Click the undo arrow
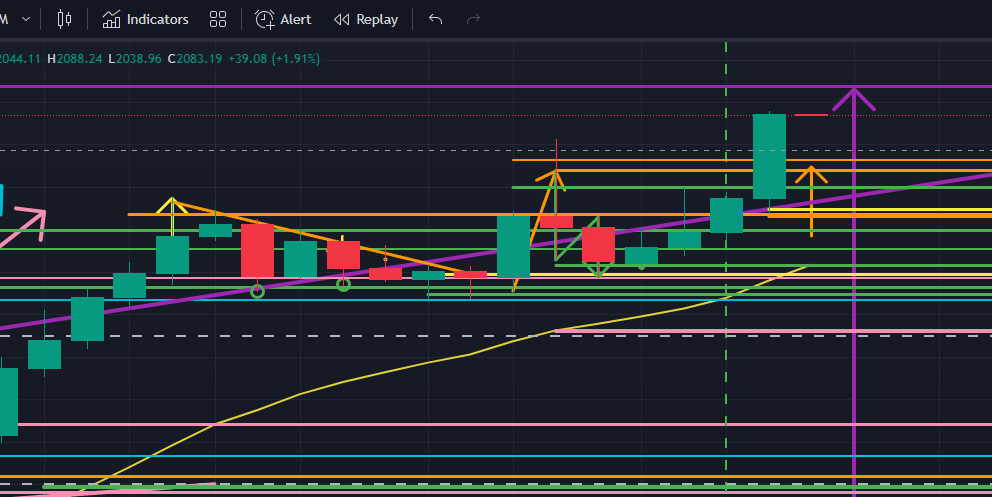The image size is (992, 497). point(435,19)
